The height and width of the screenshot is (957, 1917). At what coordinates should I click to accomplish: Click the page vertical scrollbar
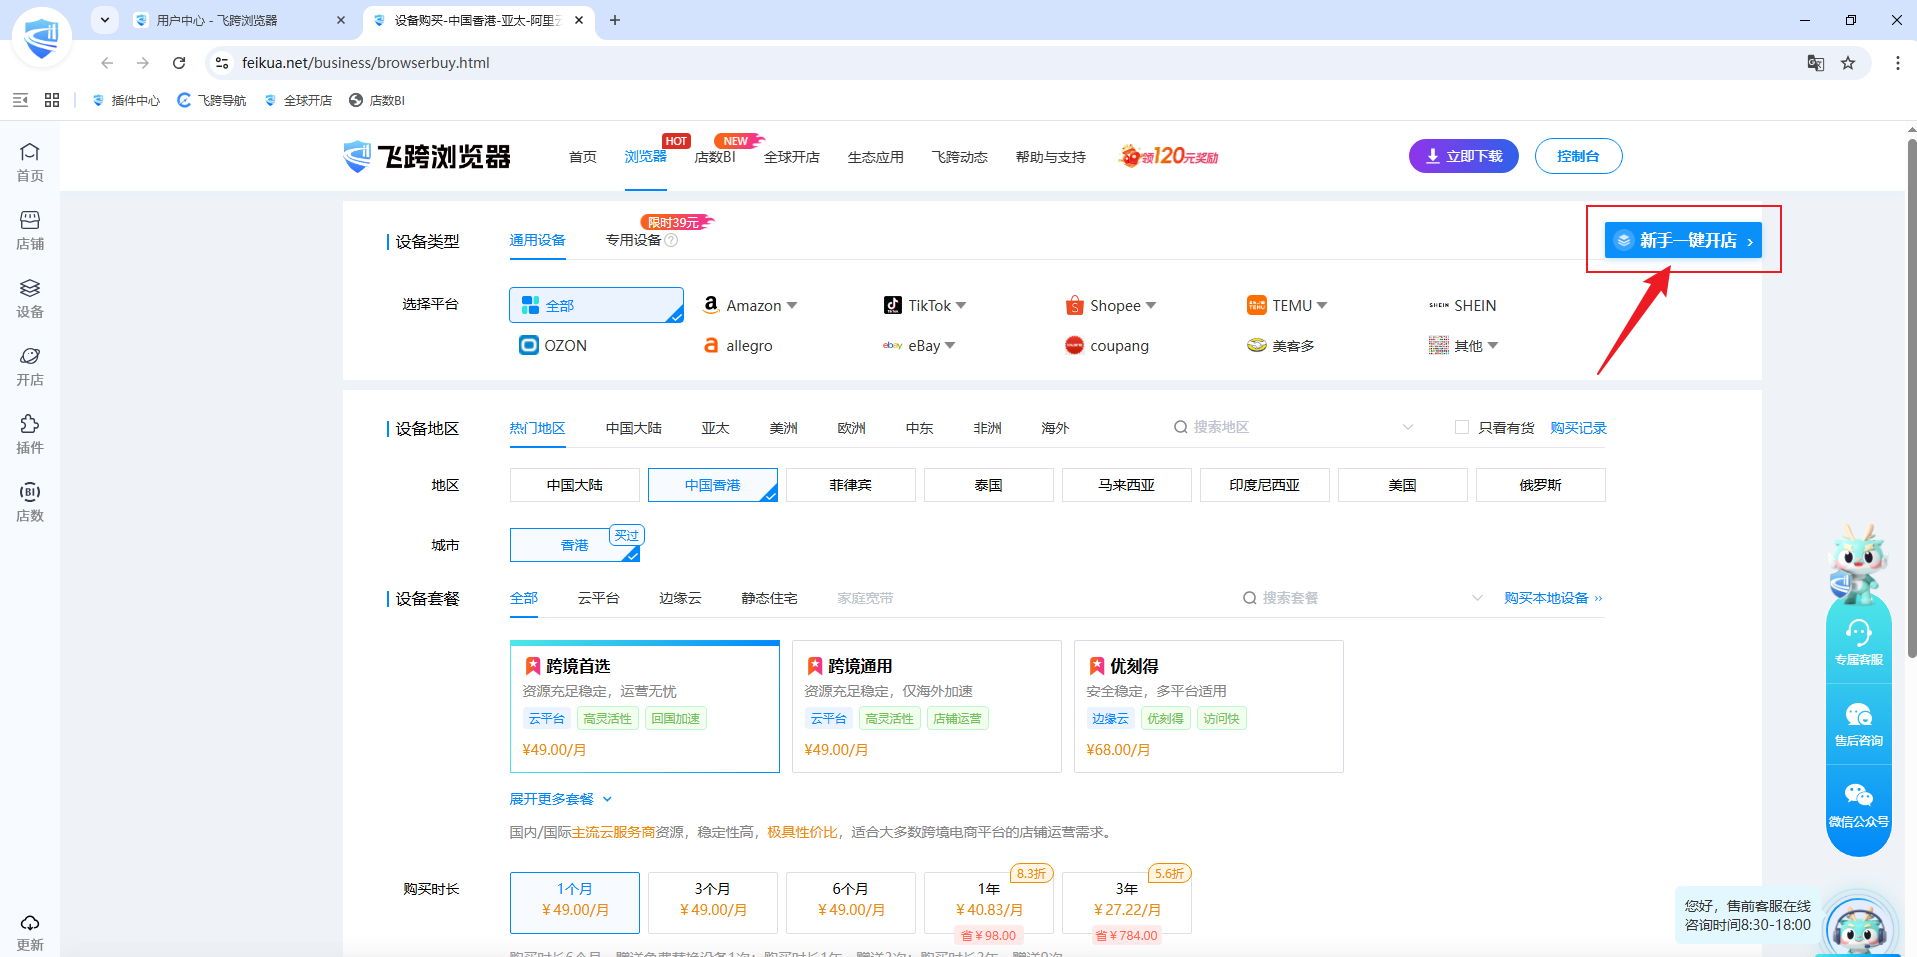pos(1911,398)
